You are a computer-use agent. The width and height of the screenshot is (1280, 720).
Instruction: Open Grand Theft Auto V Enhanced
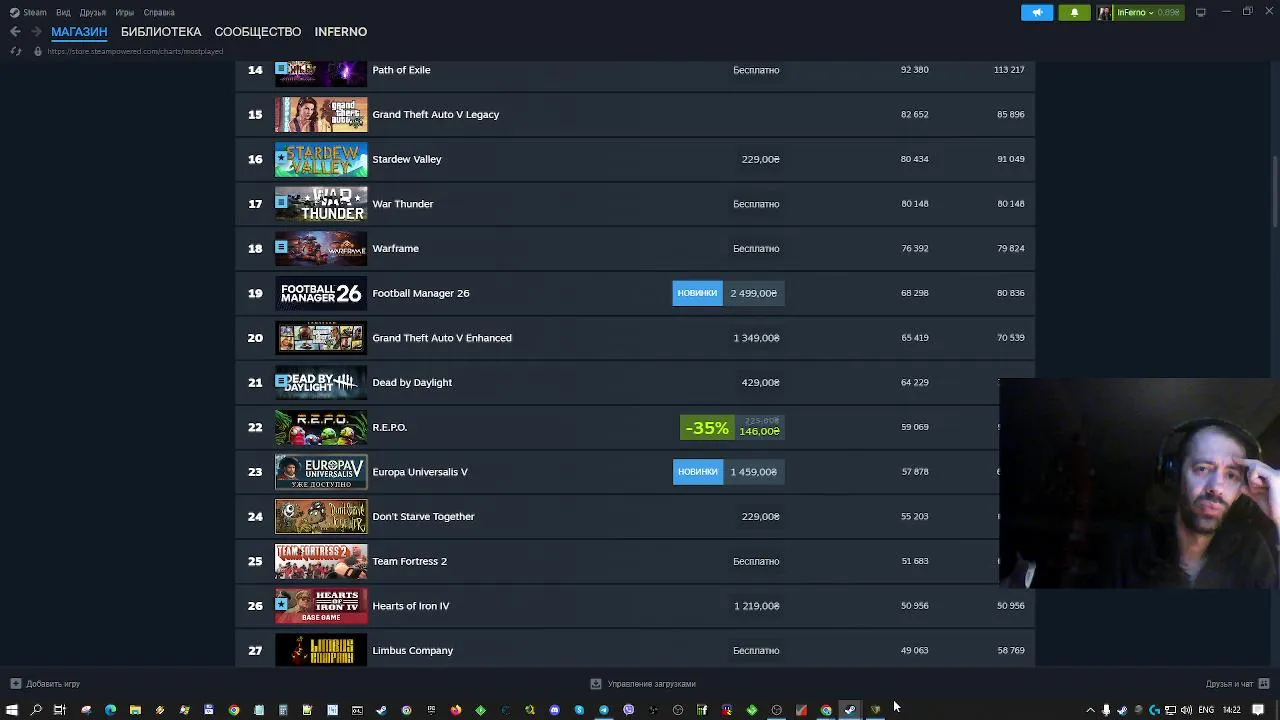[442, 338]
